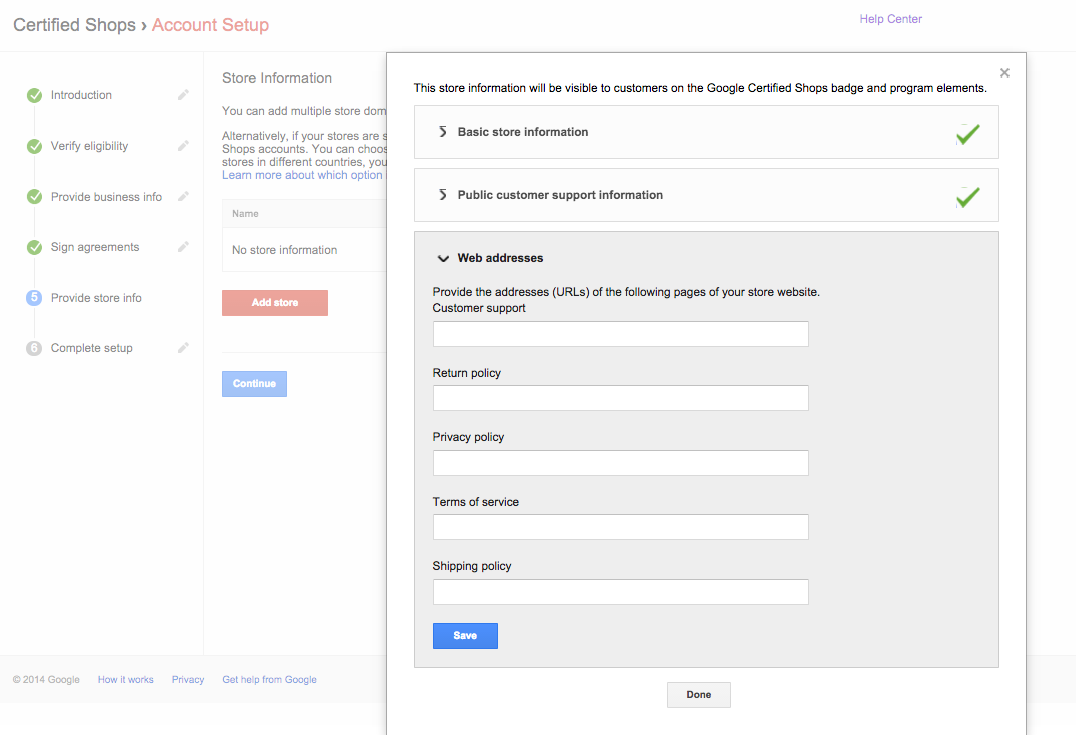Image resolution: width=1076 pixels, height=735 pixels.
Task: Click the checkmark on Public customer support information
Action: click(x=968, y=197)
